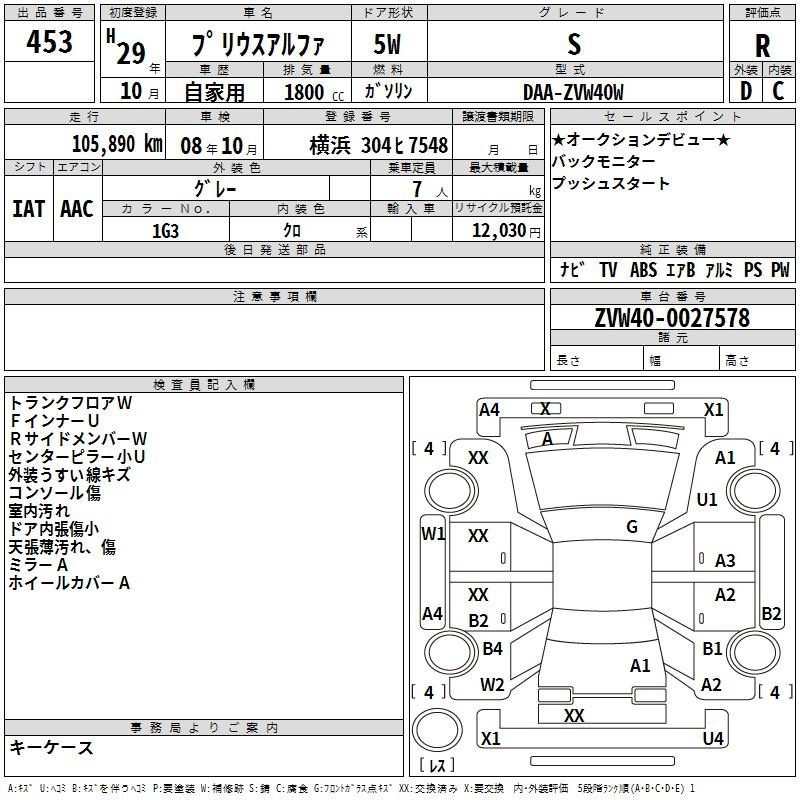
Task: Click office notice キーケース
Action: (52, 748)
